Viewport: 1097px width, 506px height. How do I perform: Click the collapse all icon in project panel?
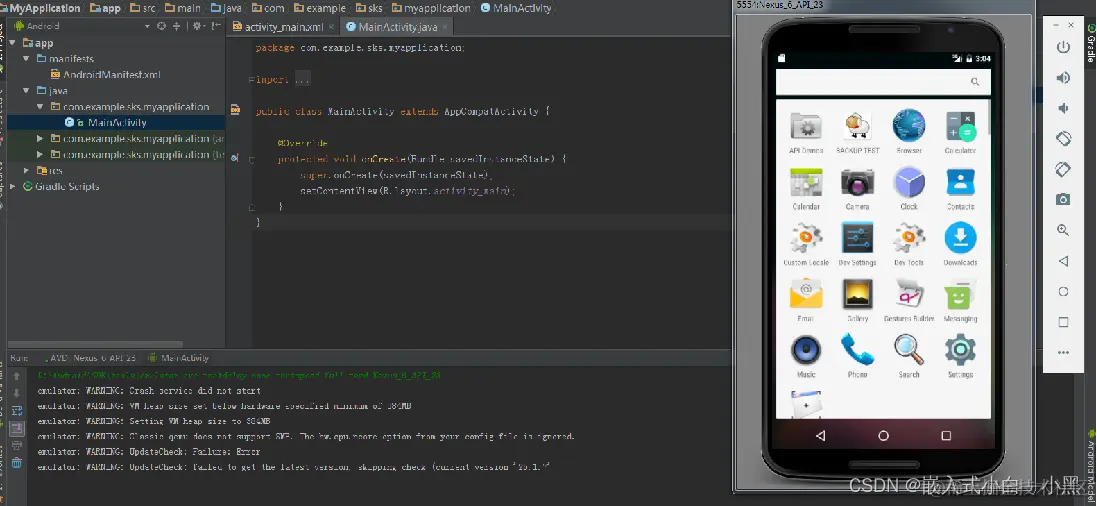pyautogui.click(x=176, y=26)
